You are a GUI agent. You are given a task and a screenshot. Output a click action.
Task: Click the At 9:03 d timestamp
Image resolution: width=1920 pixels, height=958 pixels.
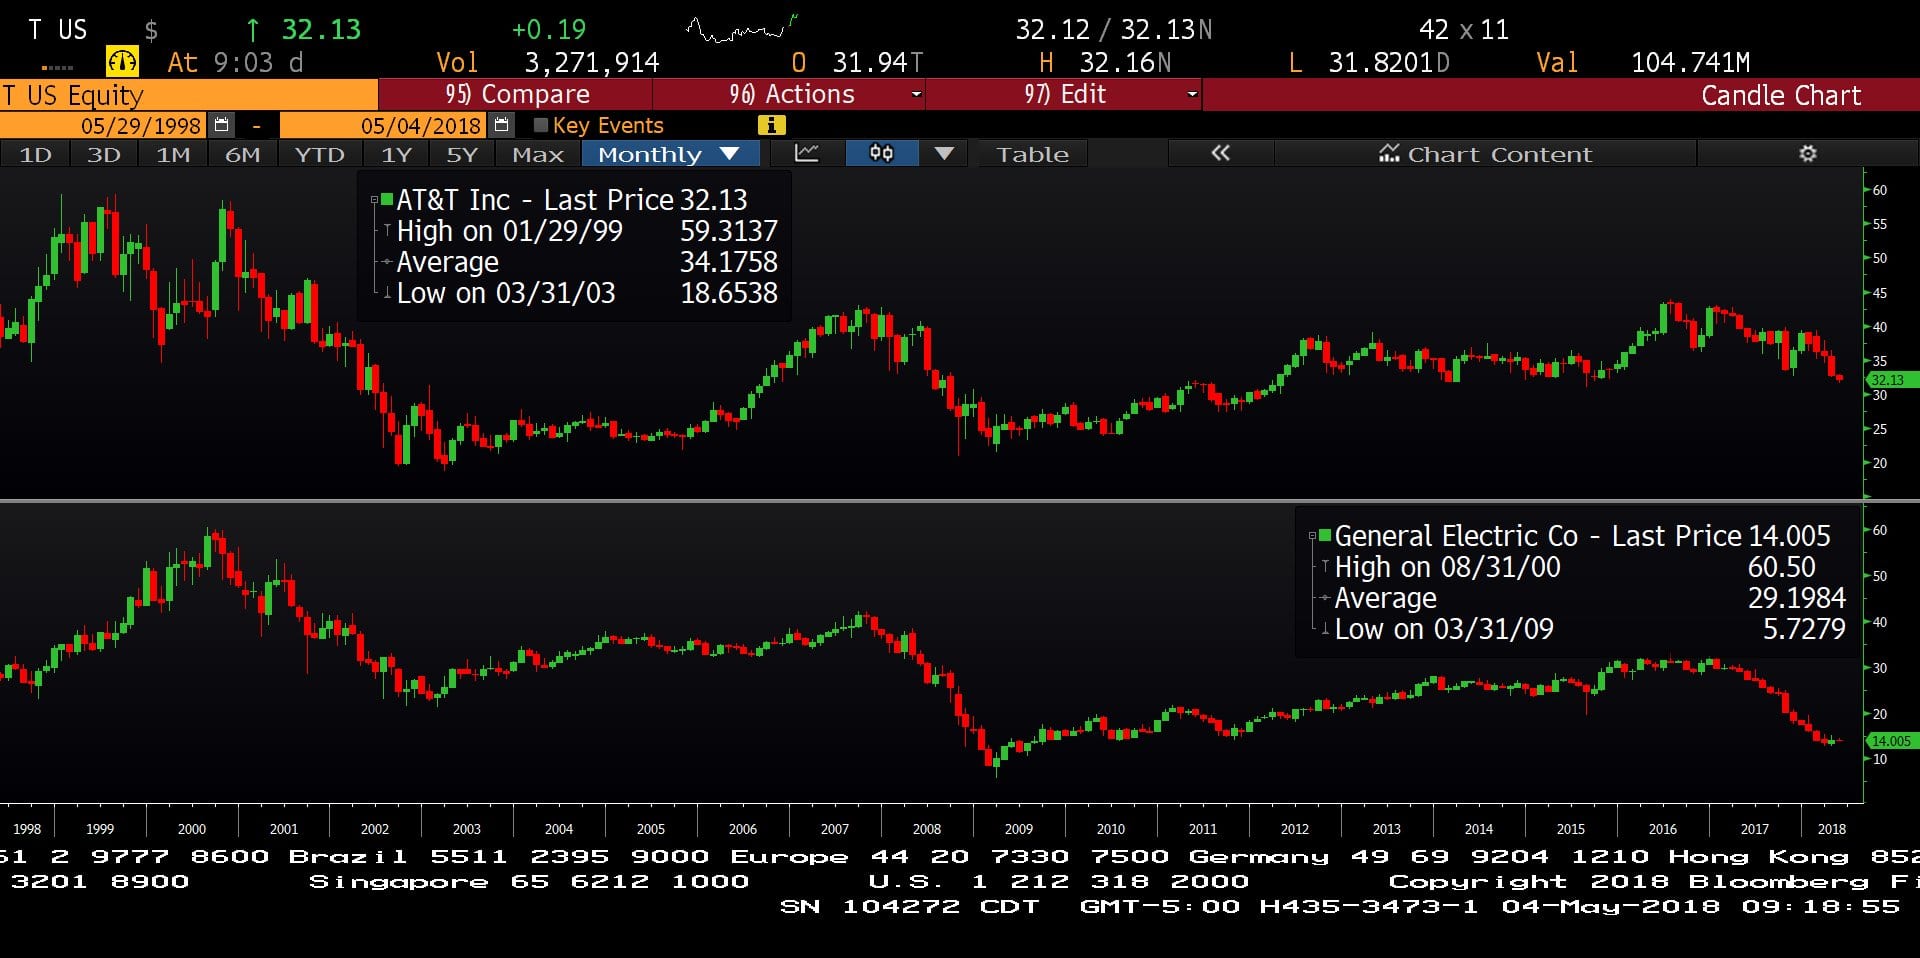(235, 63)
